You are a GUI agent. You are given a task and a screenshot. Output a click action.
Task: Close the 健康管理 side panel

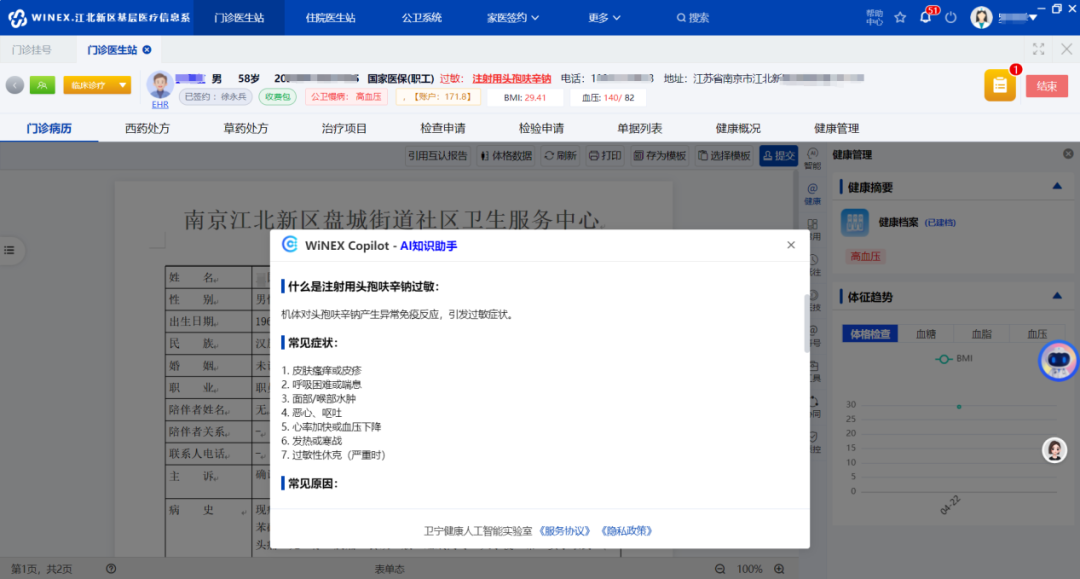(1067, 155)
